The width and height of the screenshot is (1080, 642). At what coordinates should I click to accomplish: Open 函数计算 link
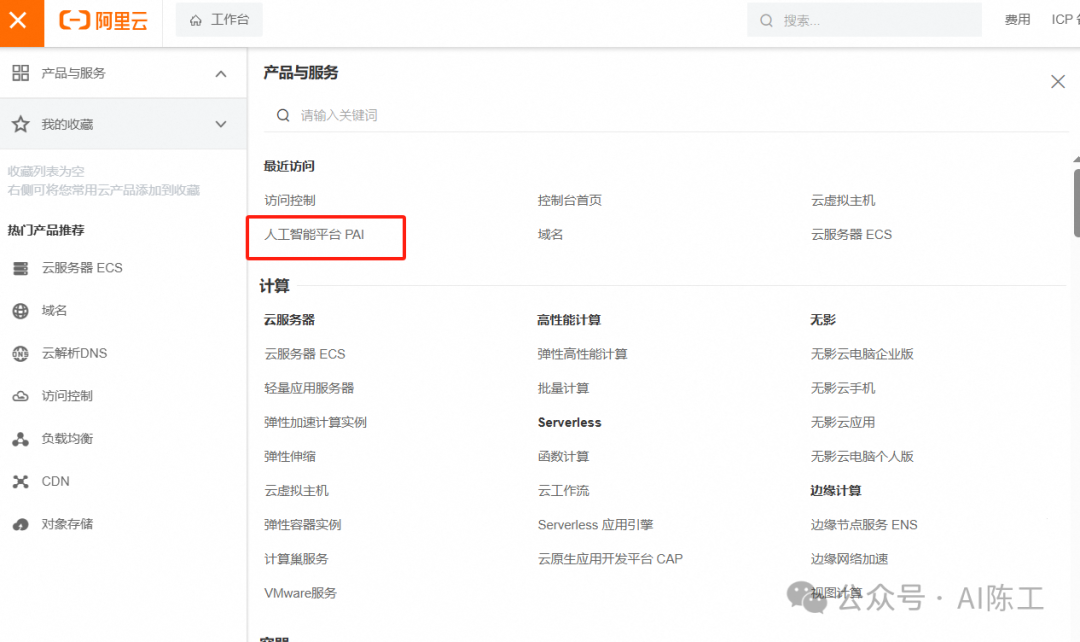563,457
